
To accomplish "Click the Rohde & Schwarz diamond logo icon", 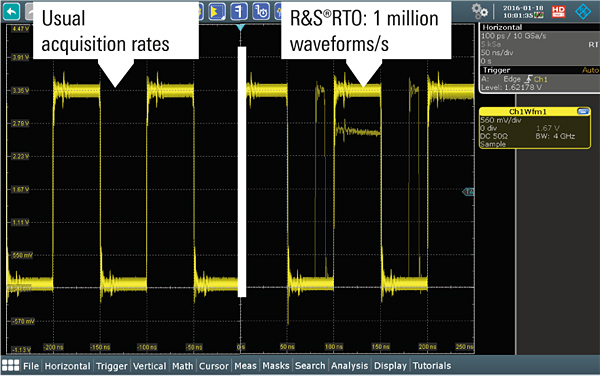I will [583, 11].
